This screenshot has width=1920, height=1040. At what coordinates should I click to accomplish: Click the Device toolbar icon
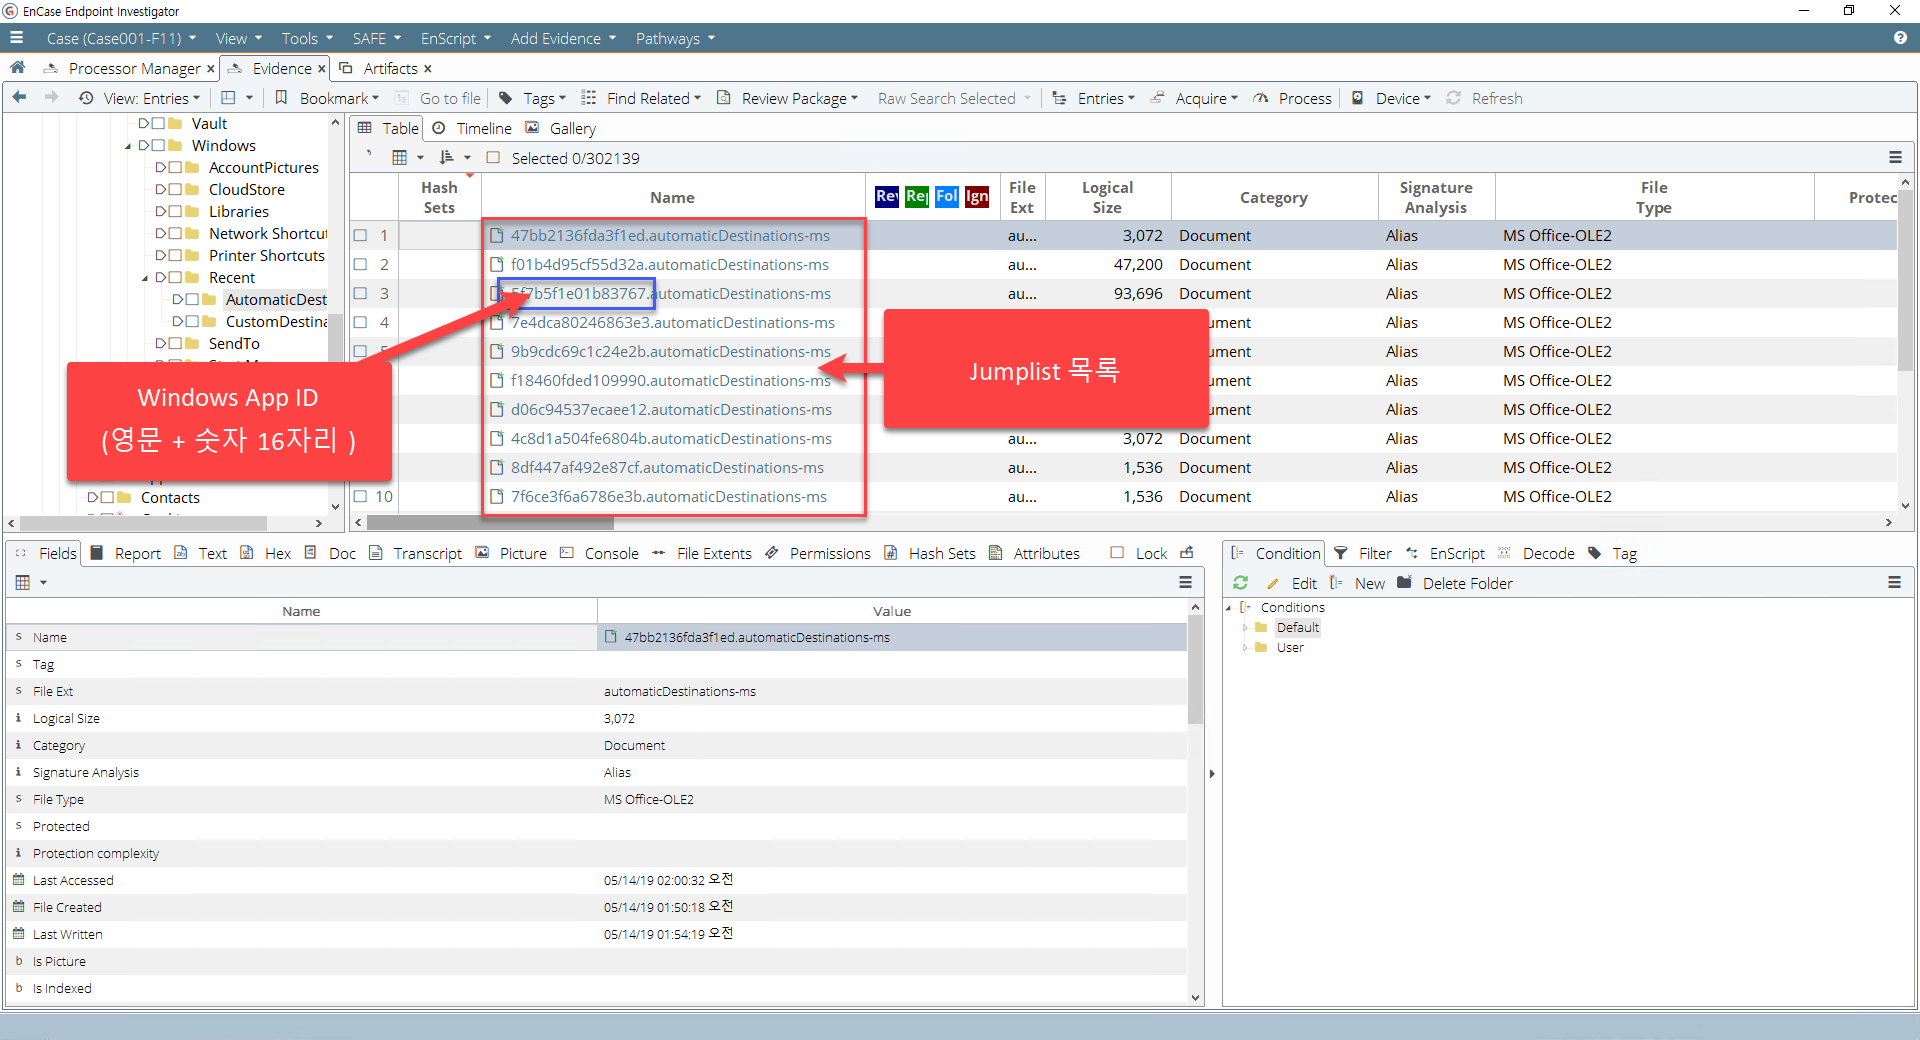(1358, 98)
